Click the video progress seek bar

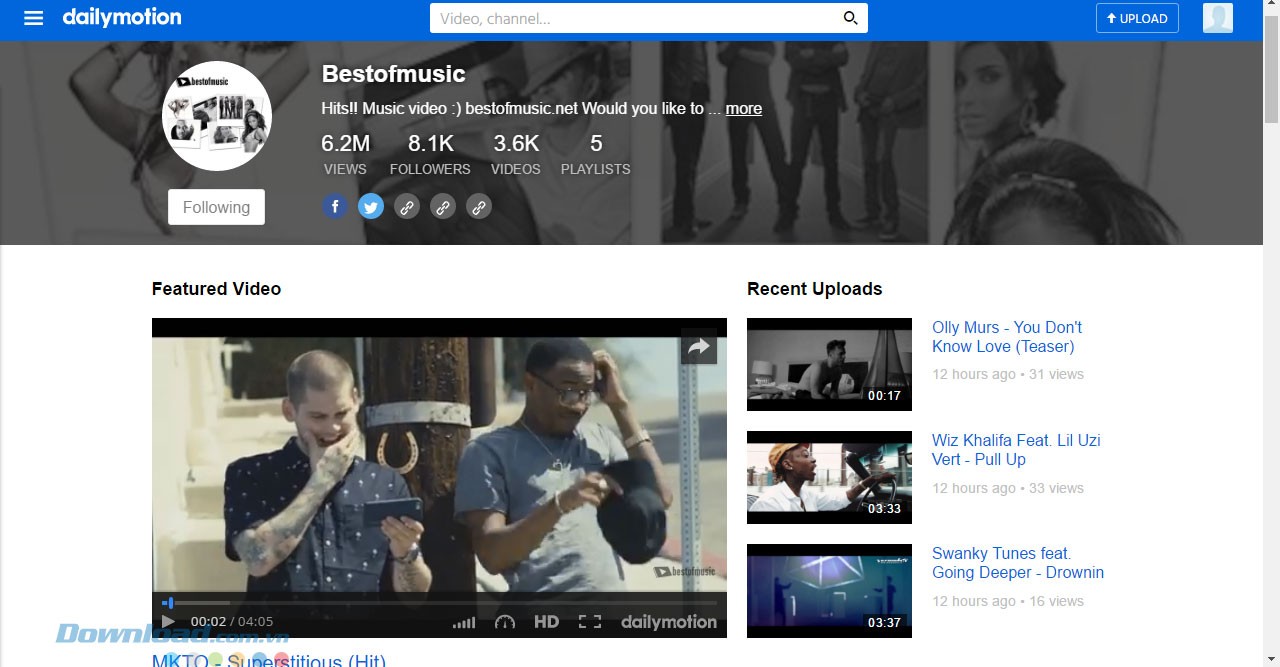440,603
